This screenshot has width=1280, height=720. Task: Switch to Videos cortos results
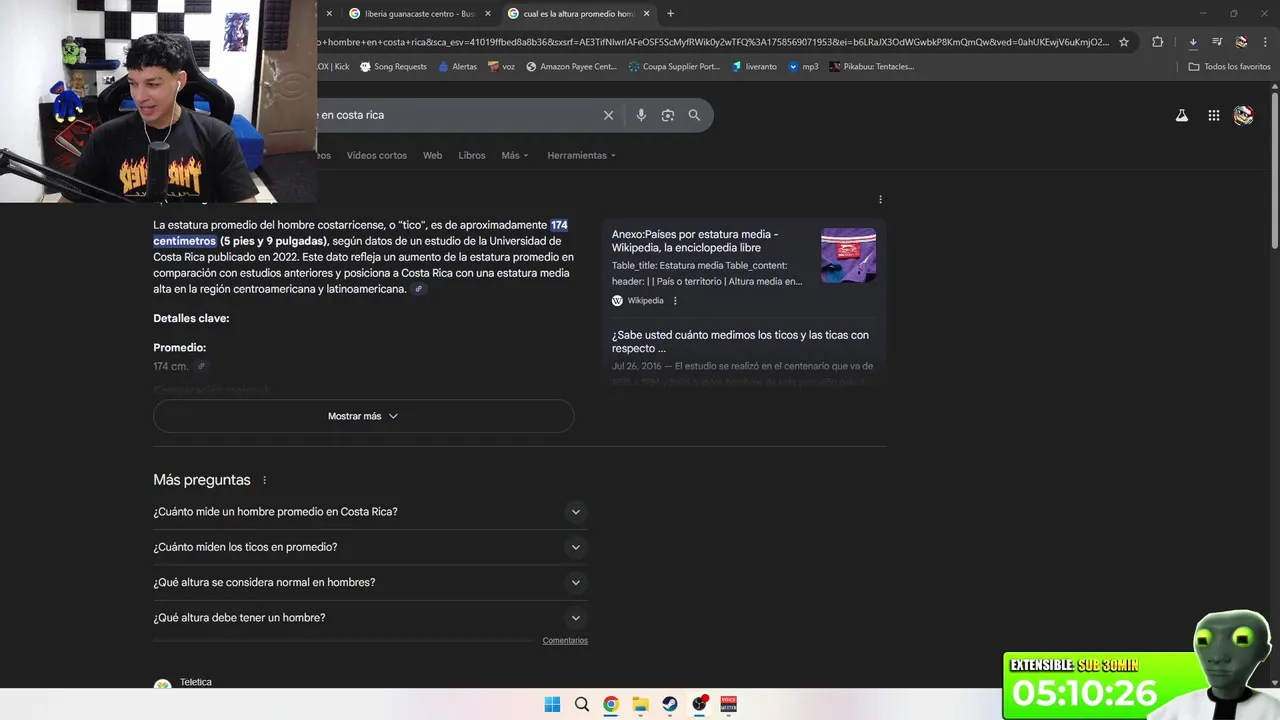click(x=377, y=156)
